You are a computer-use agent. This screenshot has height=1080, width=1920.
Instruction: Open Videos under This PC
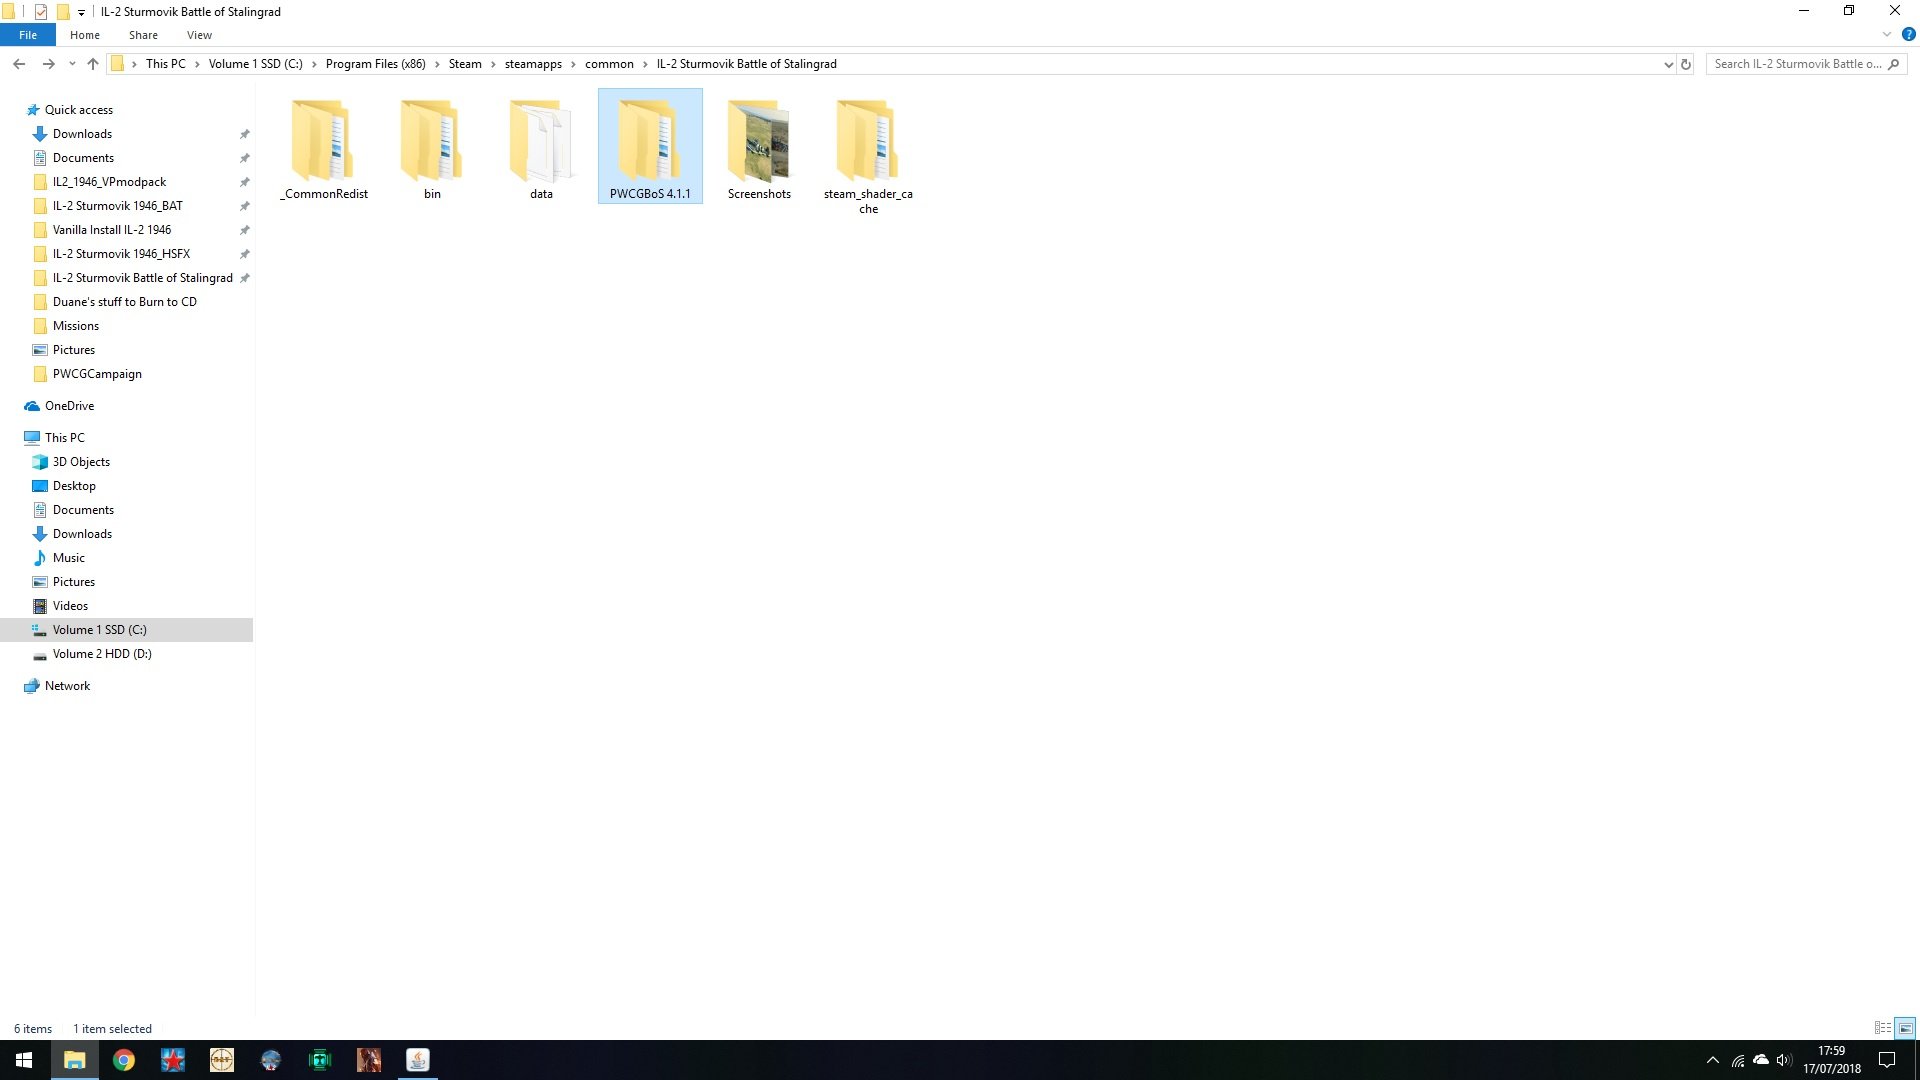tap(70, 606)
